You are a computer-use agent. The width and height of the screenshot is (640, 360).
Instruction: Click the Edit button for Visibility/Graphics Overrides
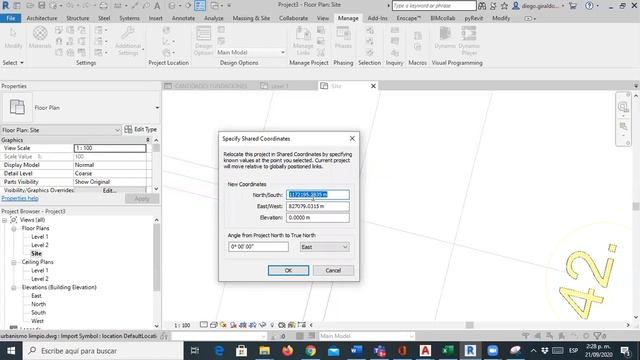109,191
